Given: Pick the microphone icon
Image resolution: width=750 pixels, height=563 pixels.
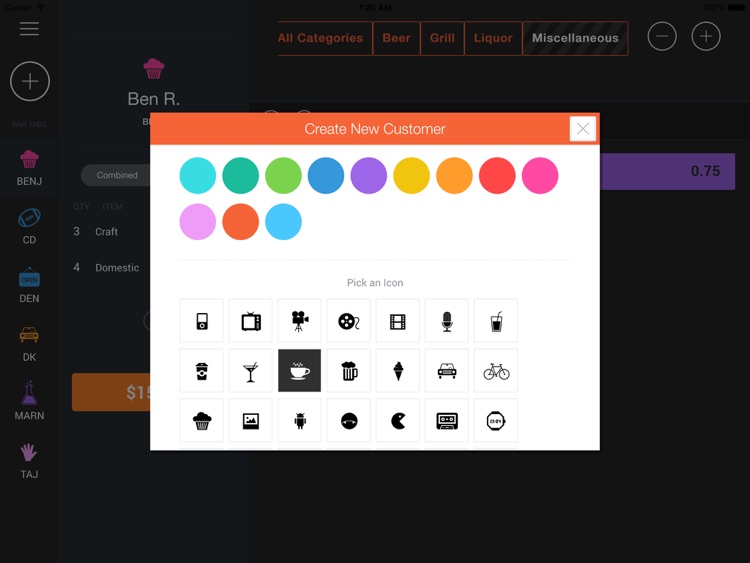Looking at the screenshot, I should (x=447, y=321).
